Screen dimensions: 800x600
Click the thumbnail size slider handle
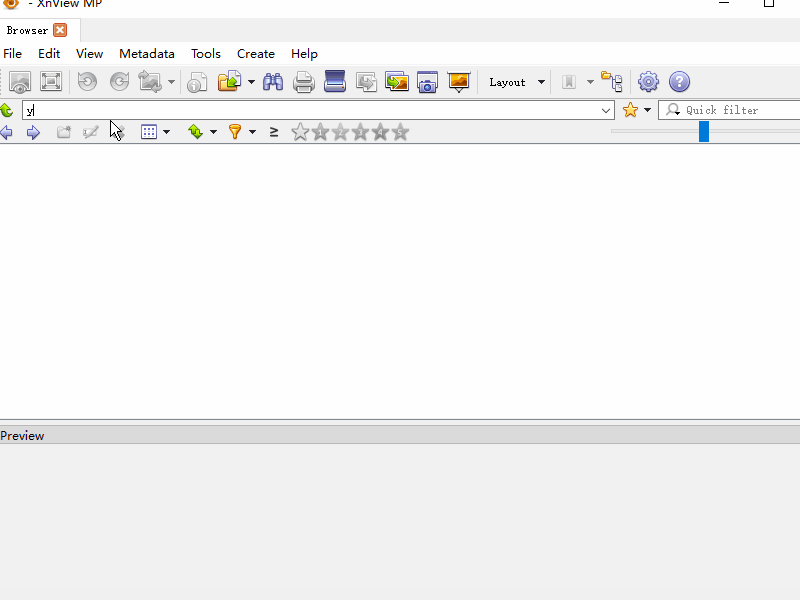pos(704,131)
